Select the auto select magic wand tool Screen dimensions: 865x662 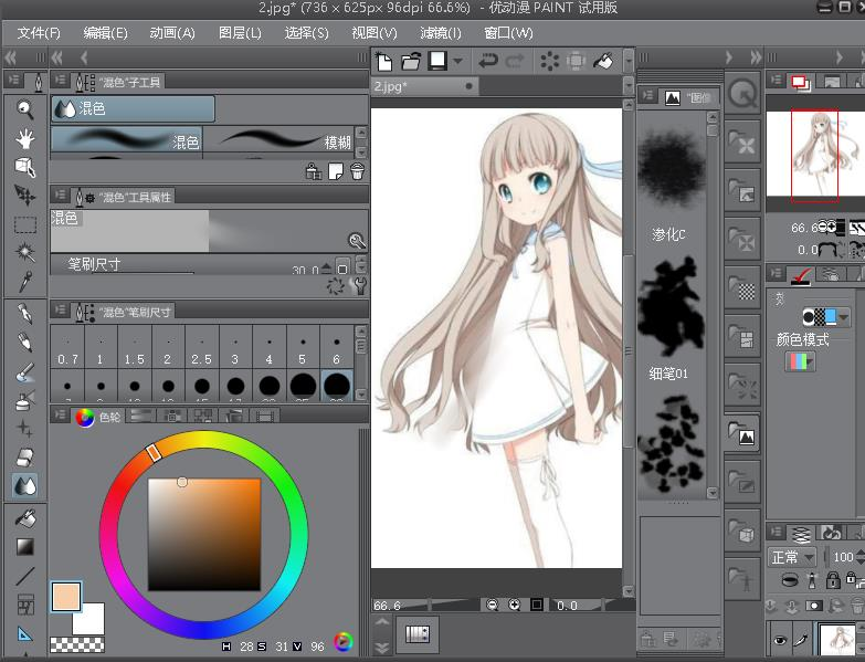click(x=25, y=253)
